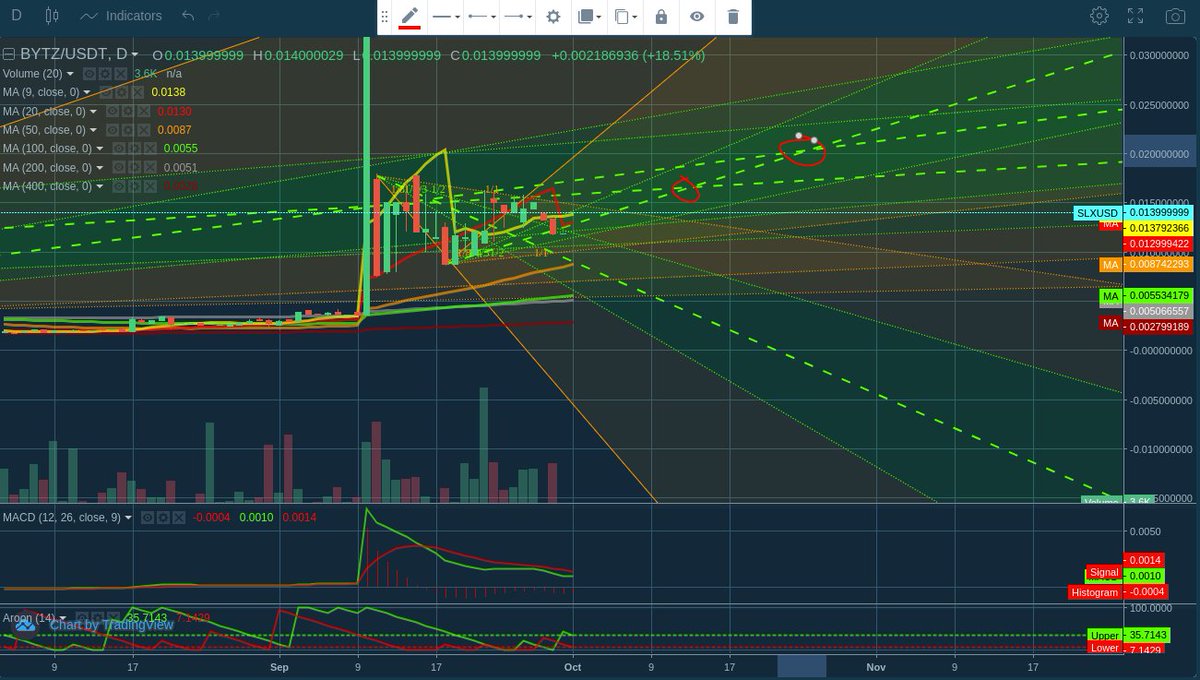Lock the selected drawing
Image resolution: width=1200 pixels, height=680 pixels.
(661, 16)
